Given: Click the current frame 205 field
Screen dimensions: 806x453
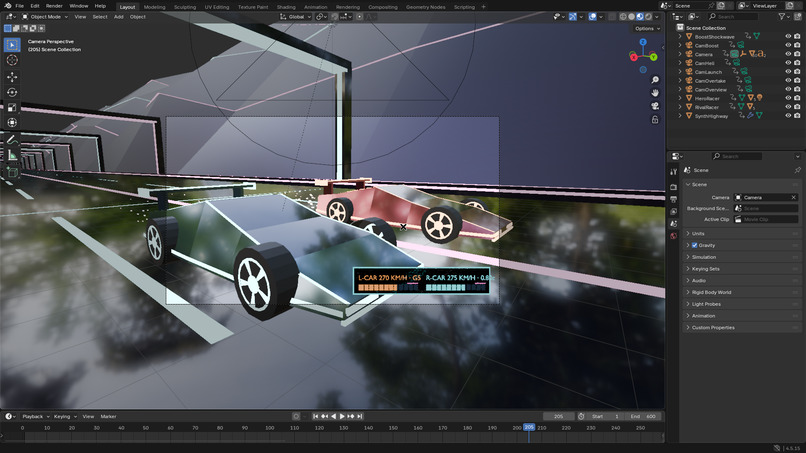Looking at the screenshot, I should [x=559, y=416].
